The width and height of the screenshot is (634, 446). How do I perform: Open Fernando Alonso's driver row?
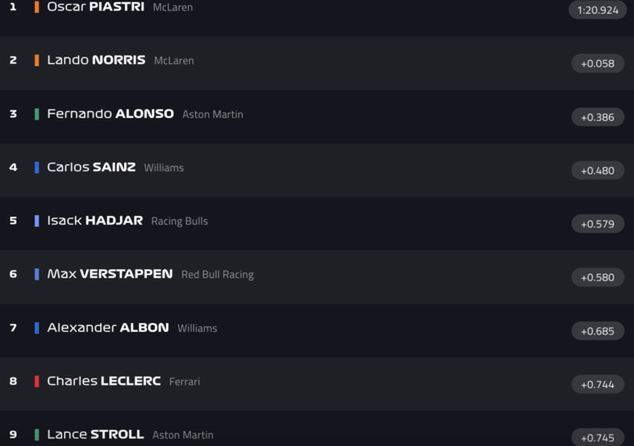[x=110, y=114]
